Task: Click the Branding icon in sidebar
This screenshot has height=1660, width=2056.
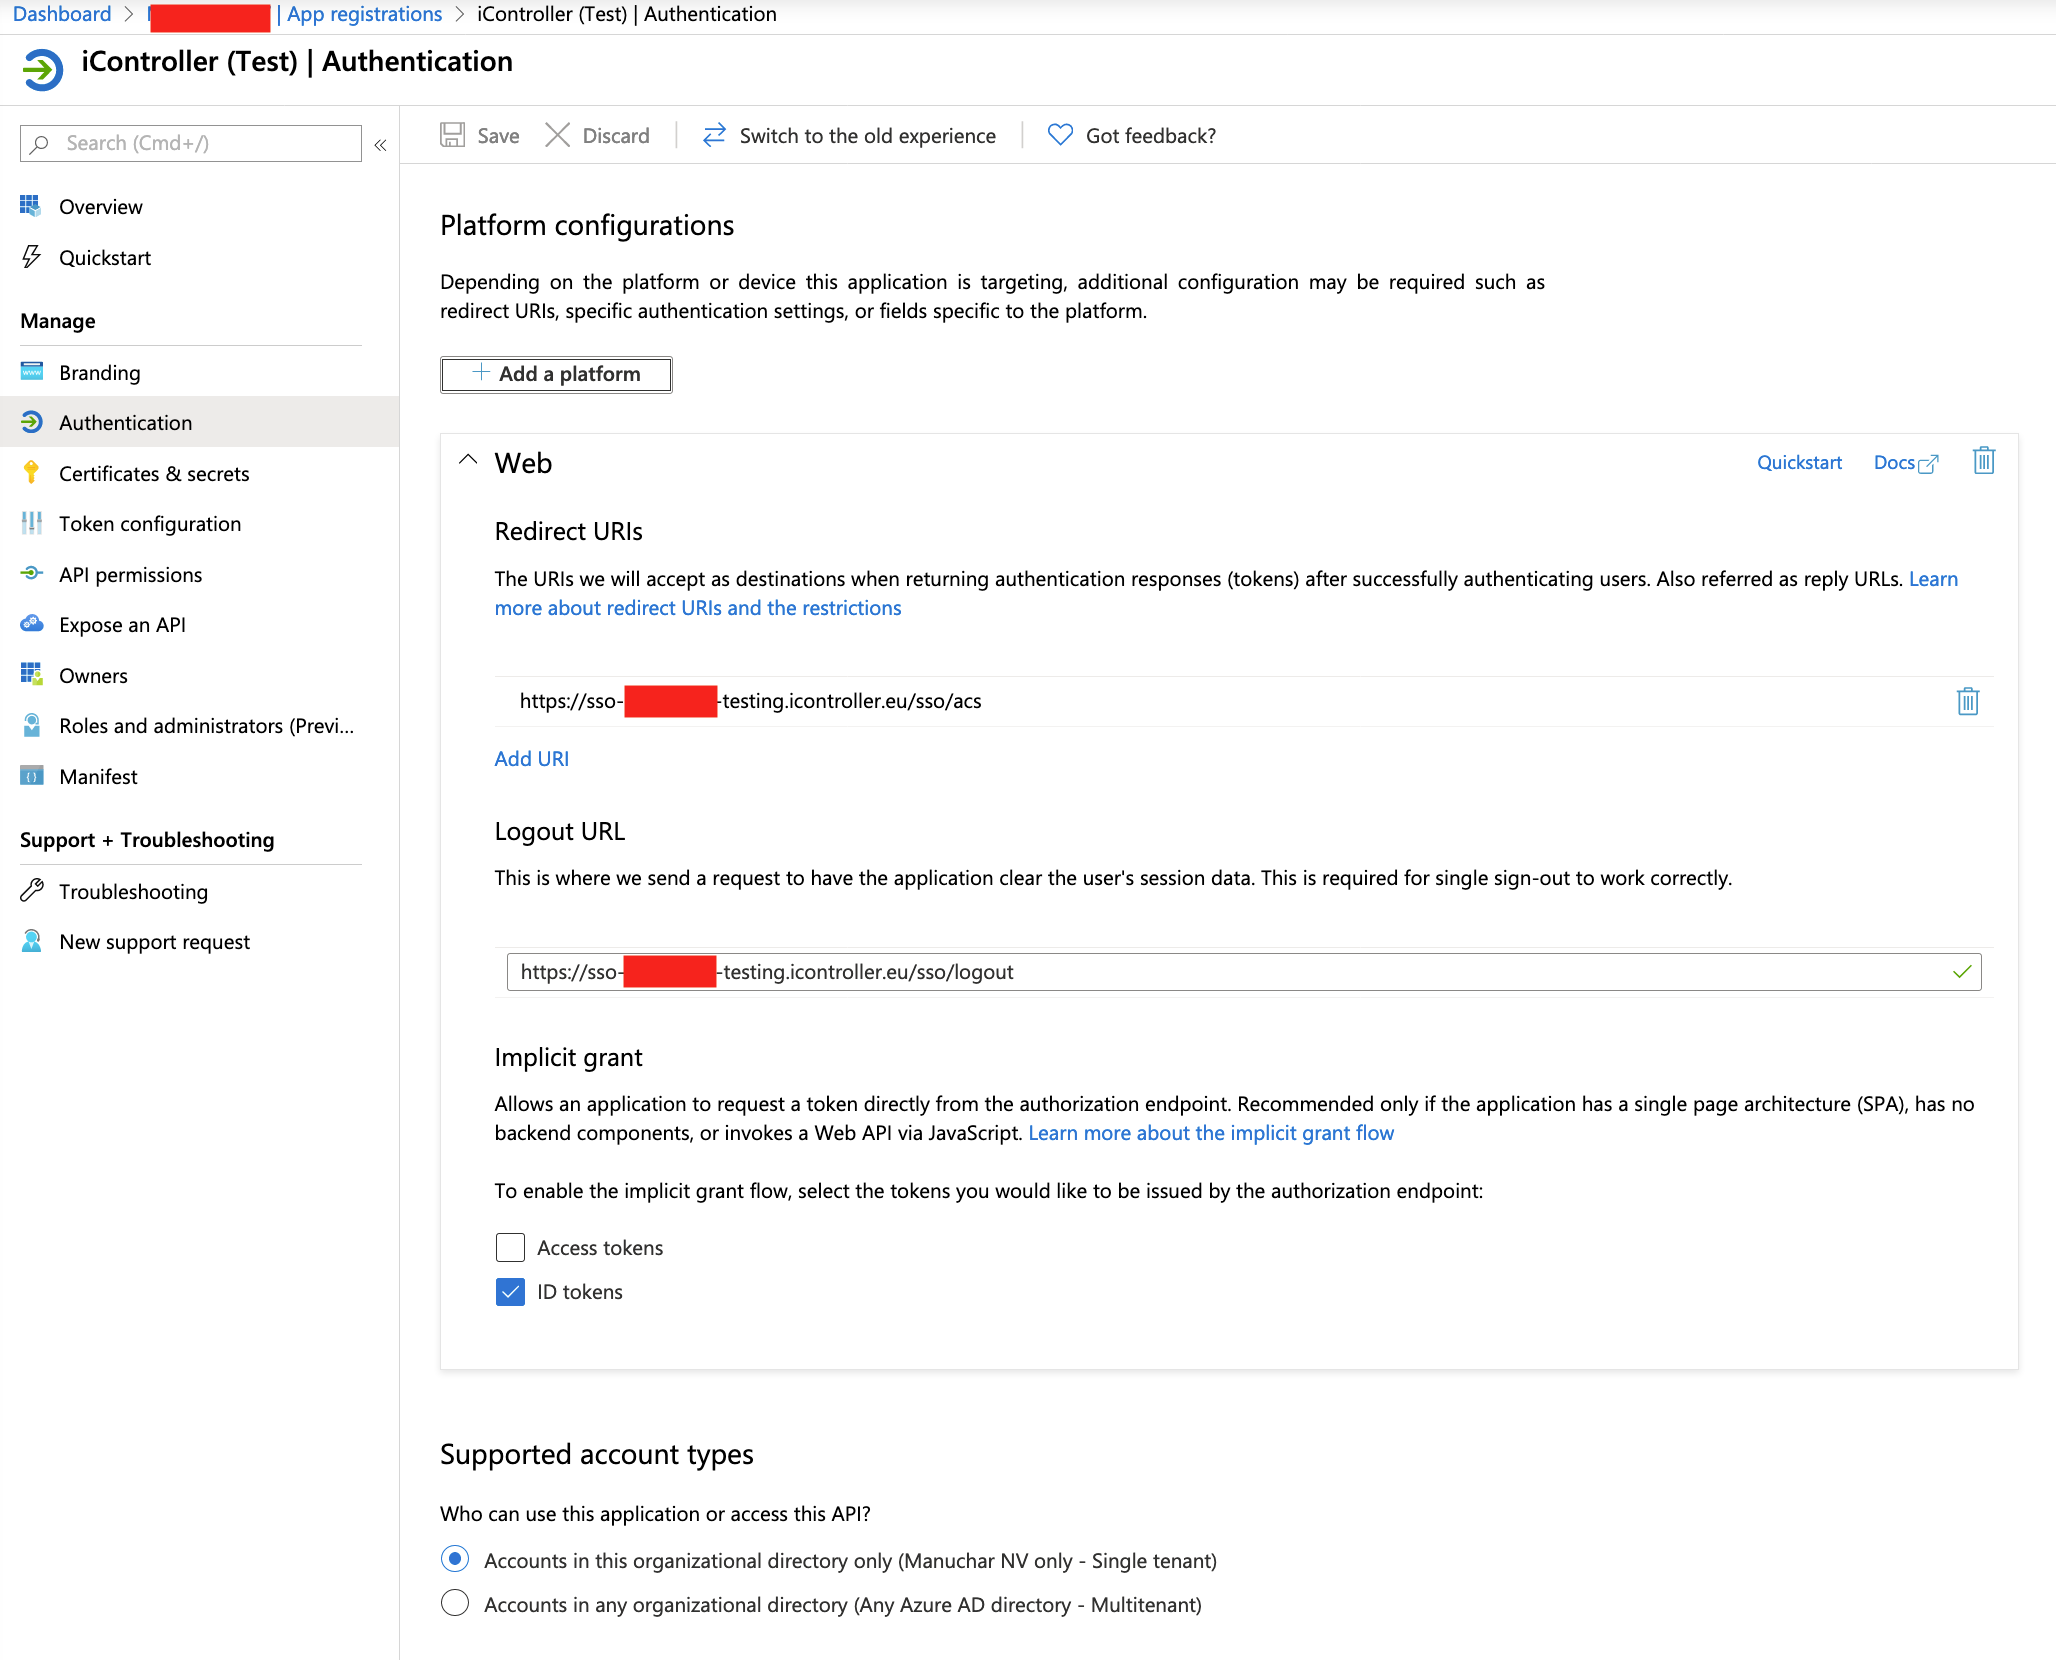Action: coord(31,372)
